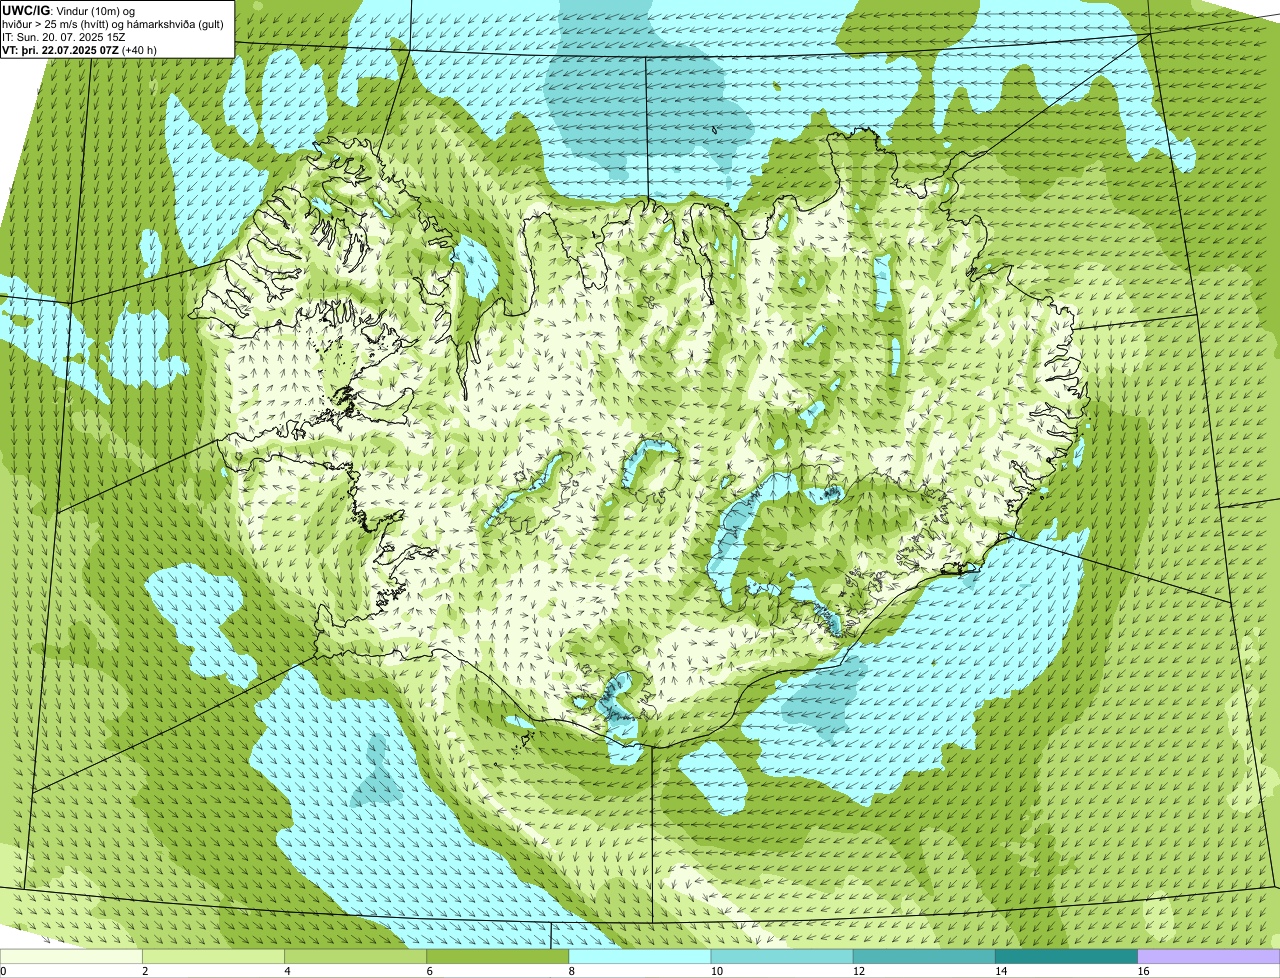Select the dark teal 14–16 m/s legend swatch
This screenshot has height=978, width=1280.
coord(1066,956)
